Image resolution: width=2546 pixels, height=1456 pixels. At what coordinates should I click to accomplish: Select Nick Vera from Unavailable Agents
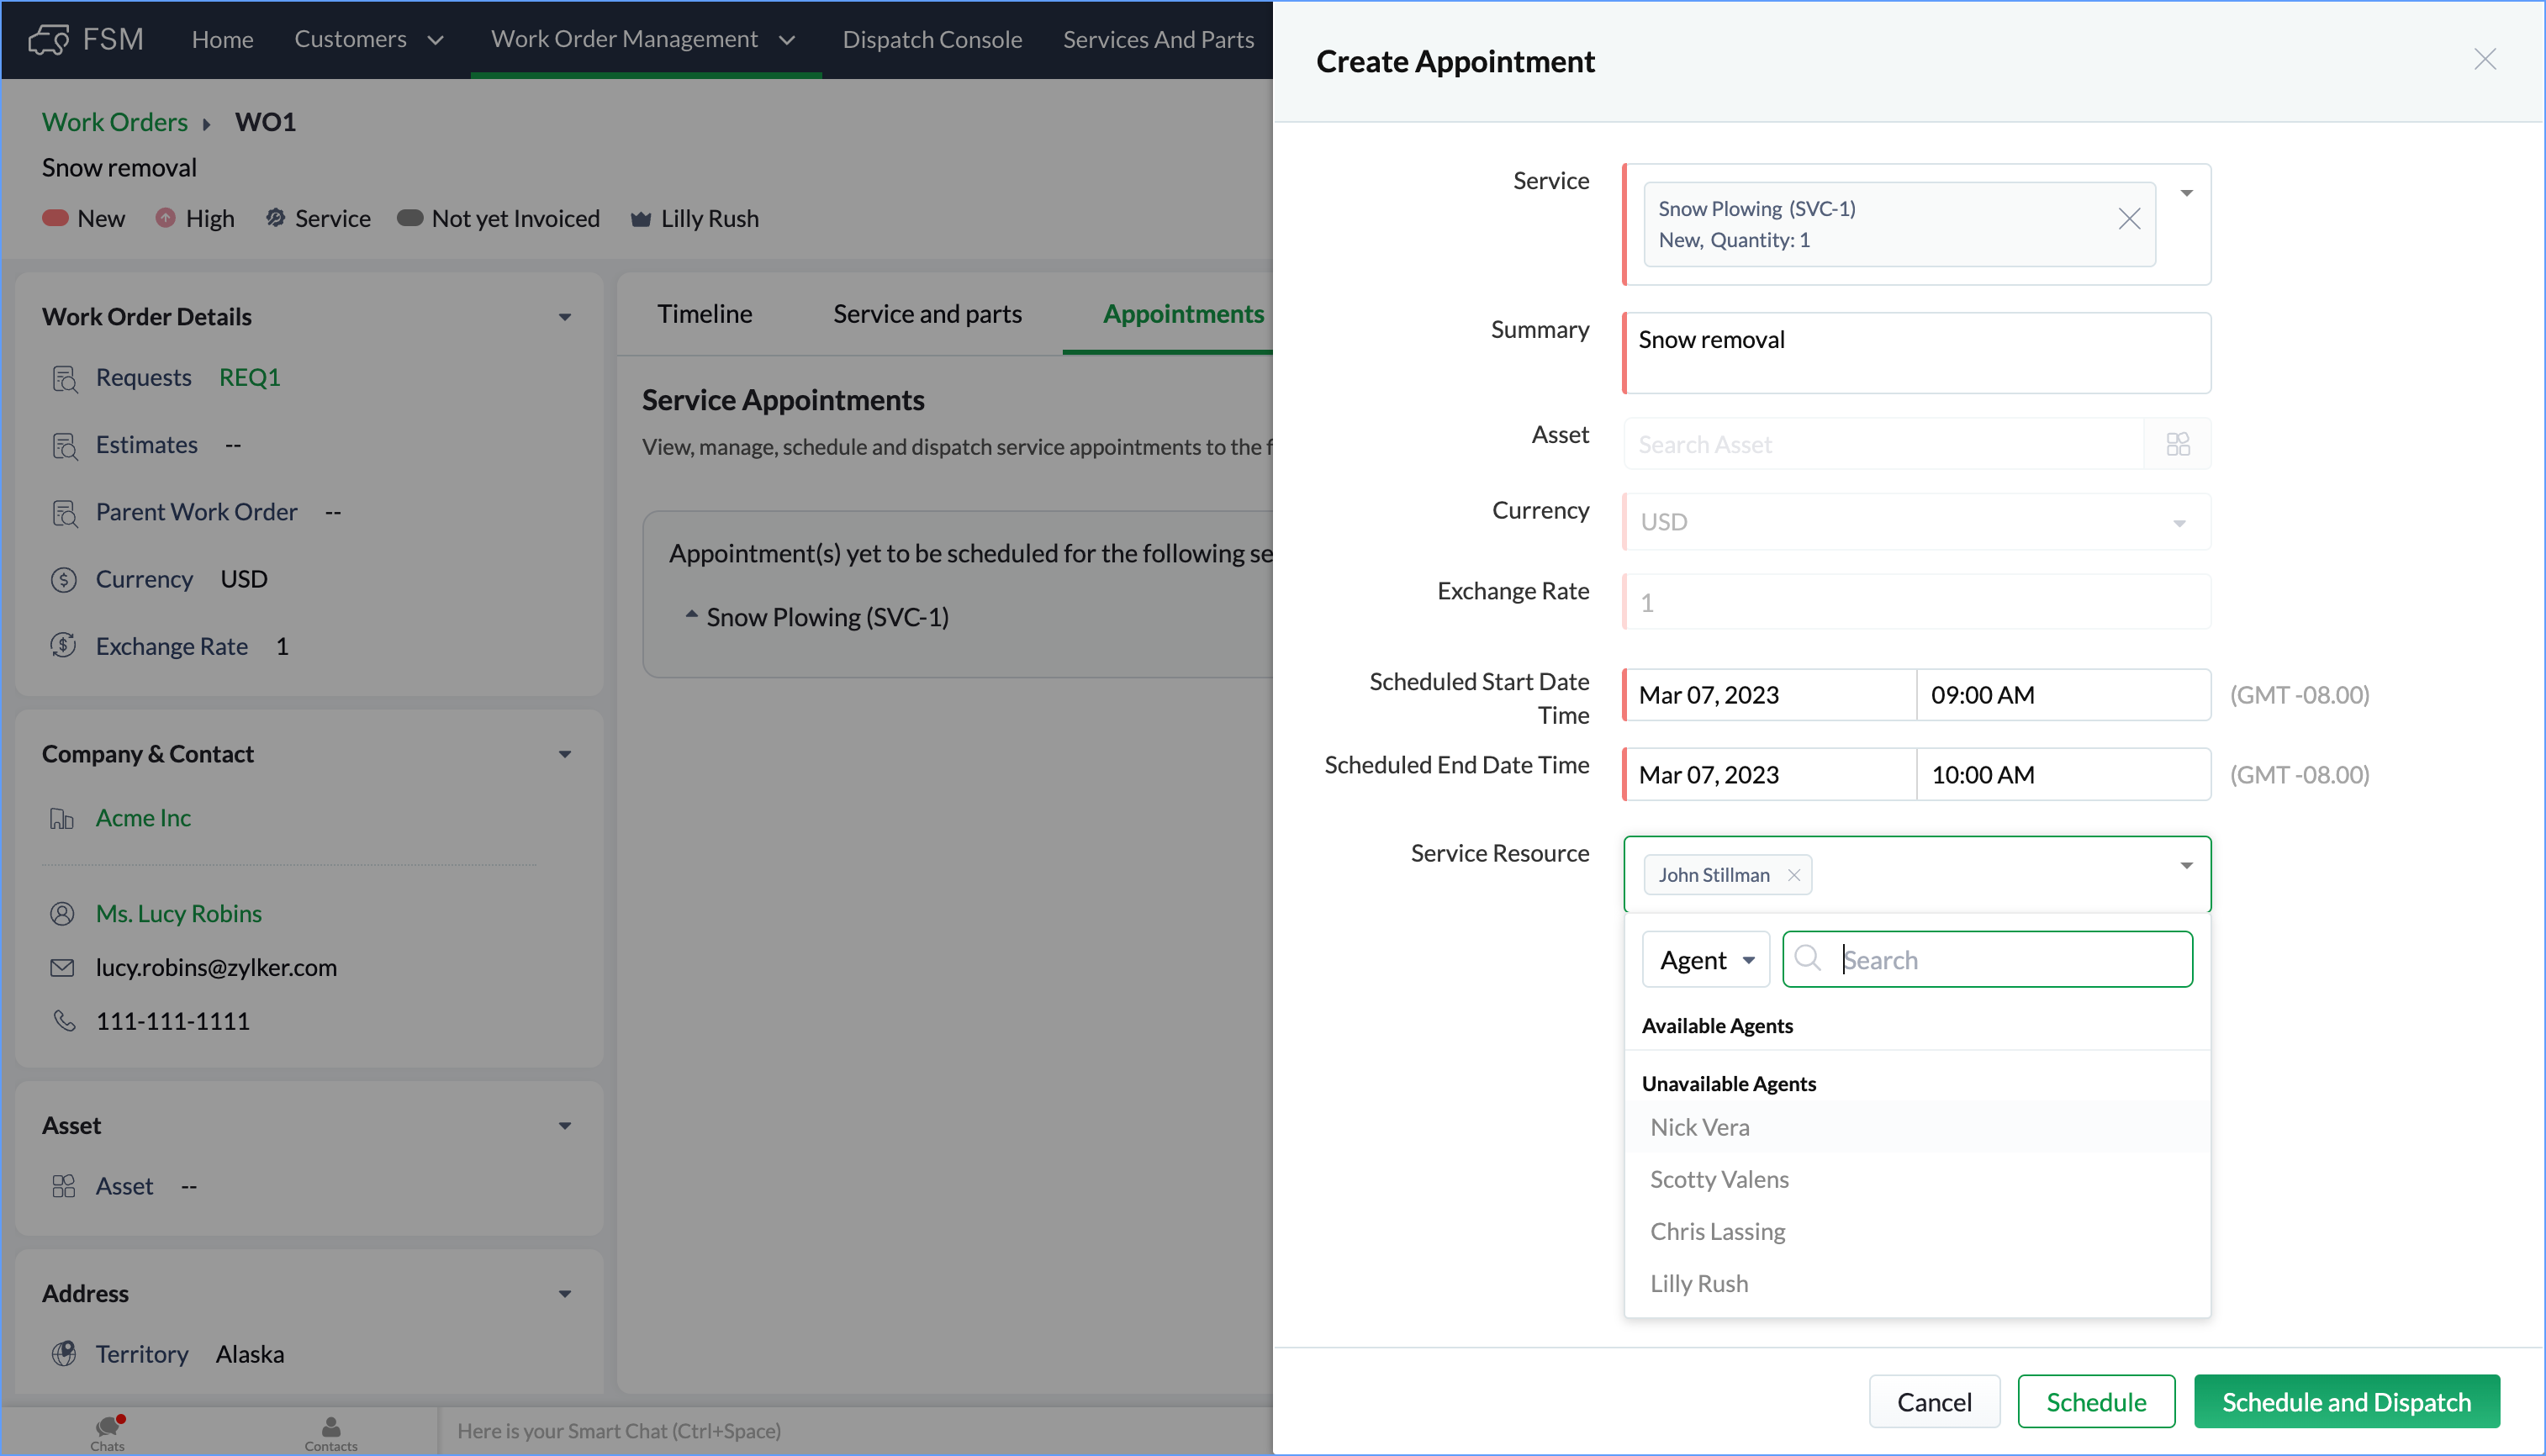click(1916, 1127)
